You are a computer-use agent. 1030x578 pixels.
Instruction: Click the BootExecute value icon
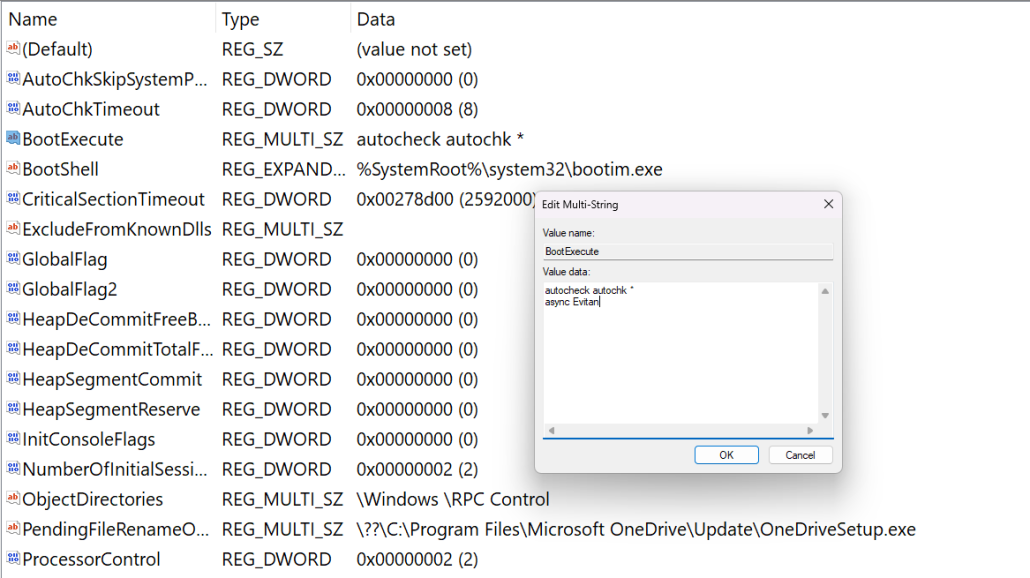(x=13, y=138)
